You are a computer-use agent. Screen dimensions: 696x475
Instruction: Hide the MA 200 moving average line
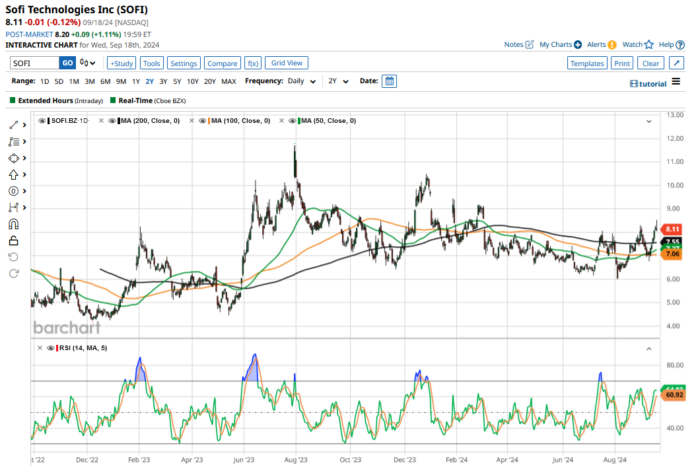click(113, 121)
